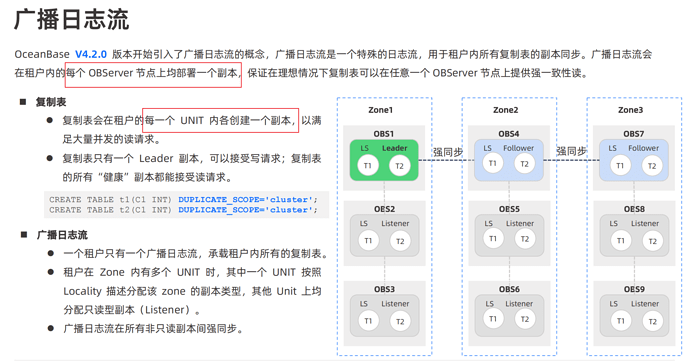Click the T1 circle under OBS3
The image size is (690, 363).
click(368, 321)
